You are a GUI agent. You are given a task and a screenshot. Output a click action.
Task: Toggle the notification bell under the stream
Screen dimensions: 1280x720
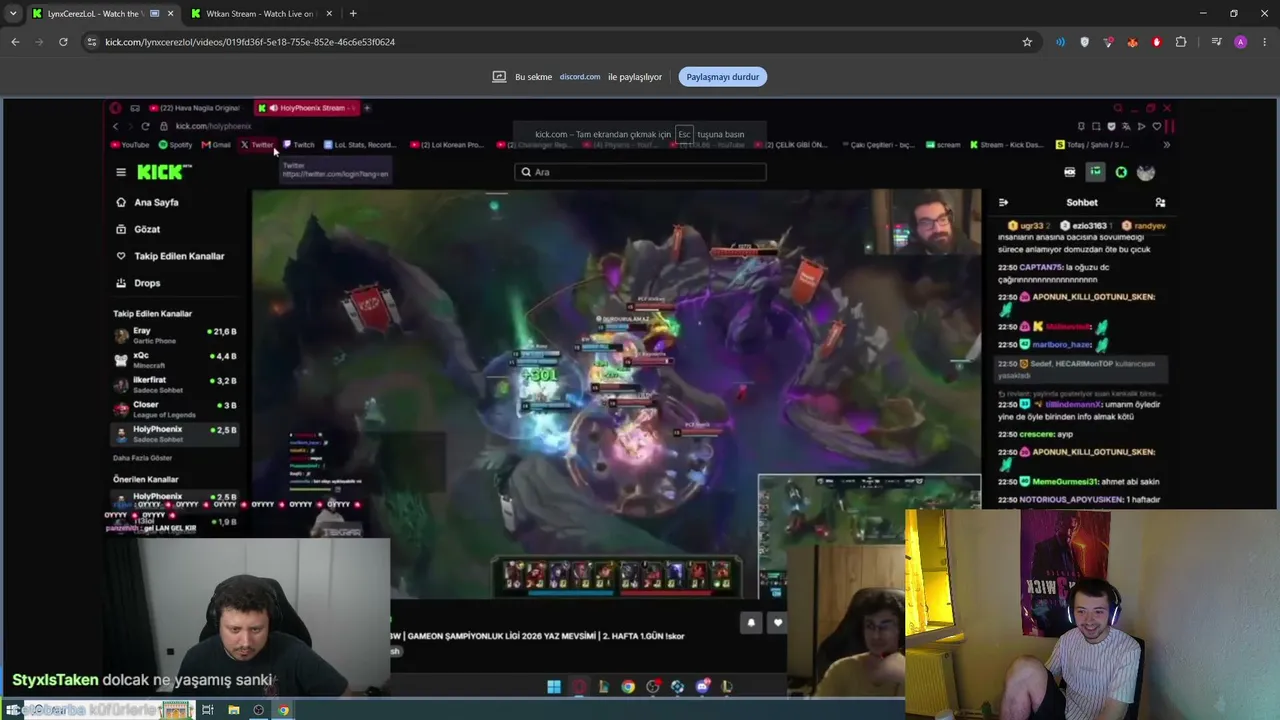[752, 623]
